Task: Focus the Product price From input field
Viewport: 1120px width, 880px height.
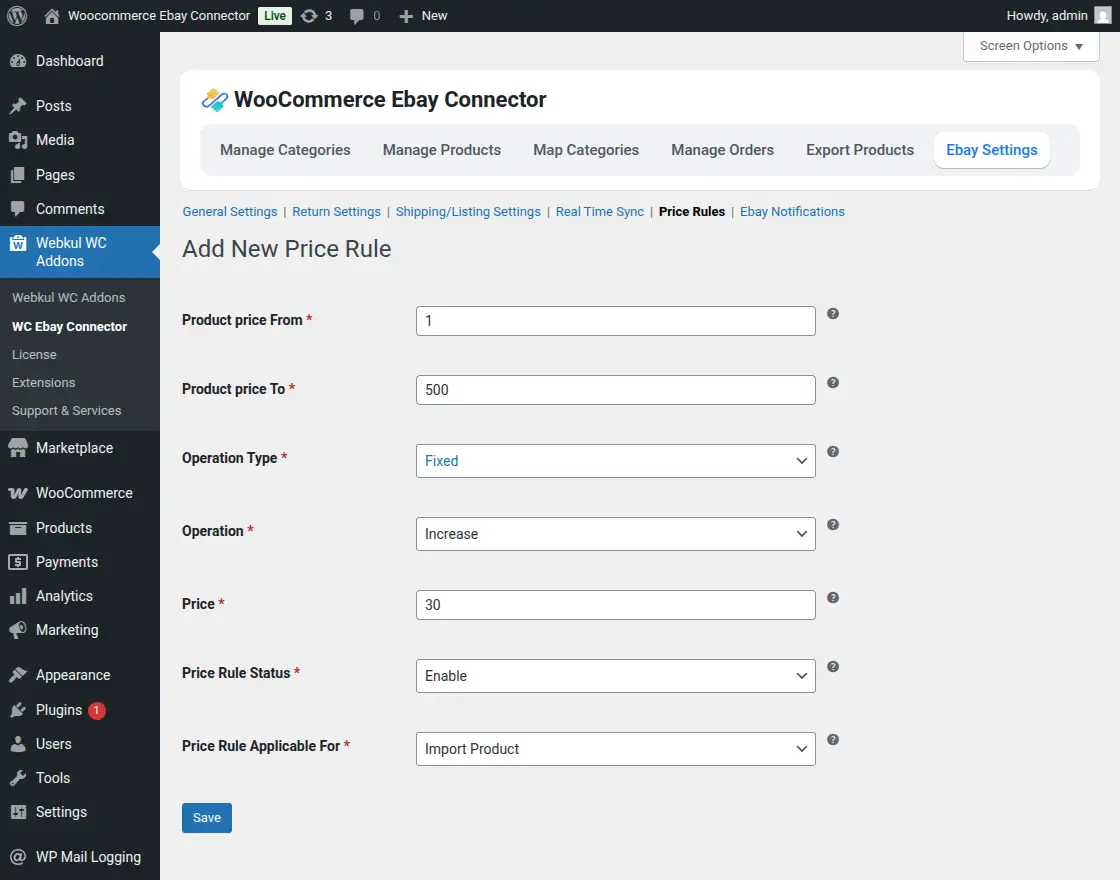Action: (616, 321)
